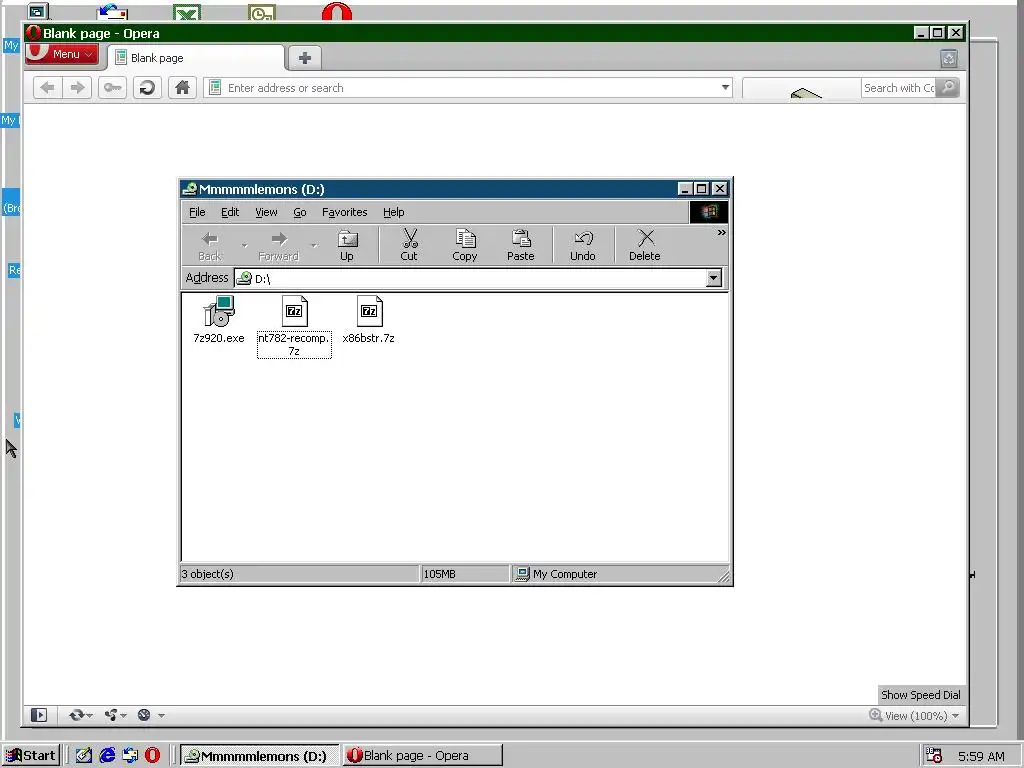1024x768 pixels.
Task: Open the Forward history dropdown arrow
Action: [313, 246]
